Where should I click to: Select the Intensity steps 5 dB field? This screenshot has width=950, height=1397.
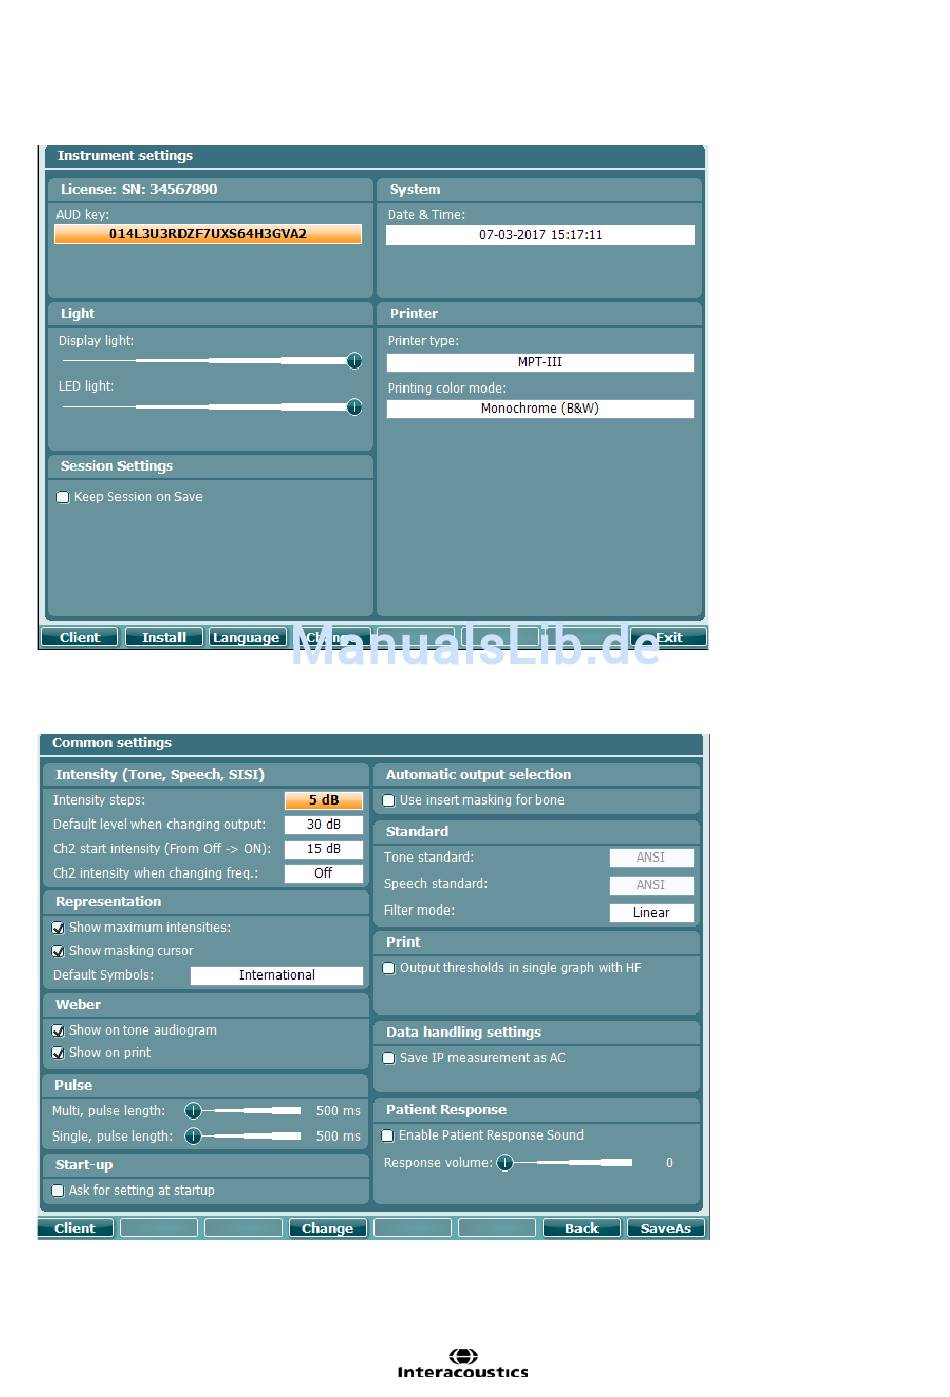[x=324, y=800]
